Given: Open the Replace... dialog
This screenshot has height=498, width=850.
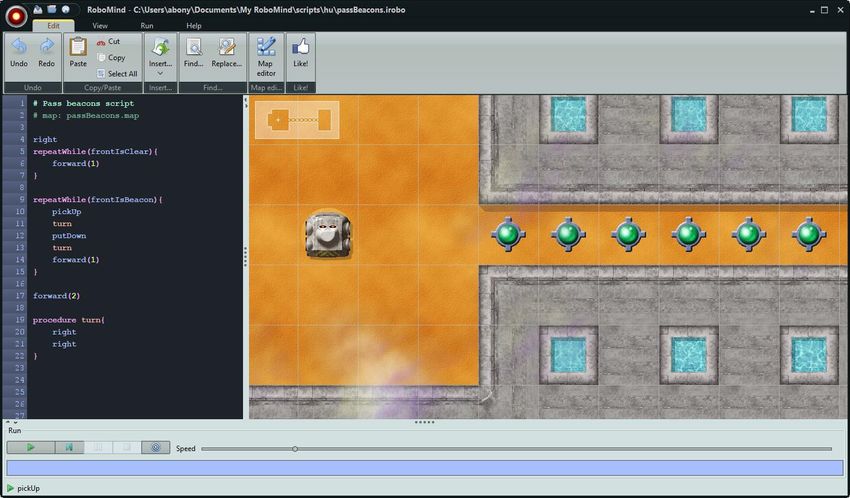Looking at the screenshot, I should point(227,53).
